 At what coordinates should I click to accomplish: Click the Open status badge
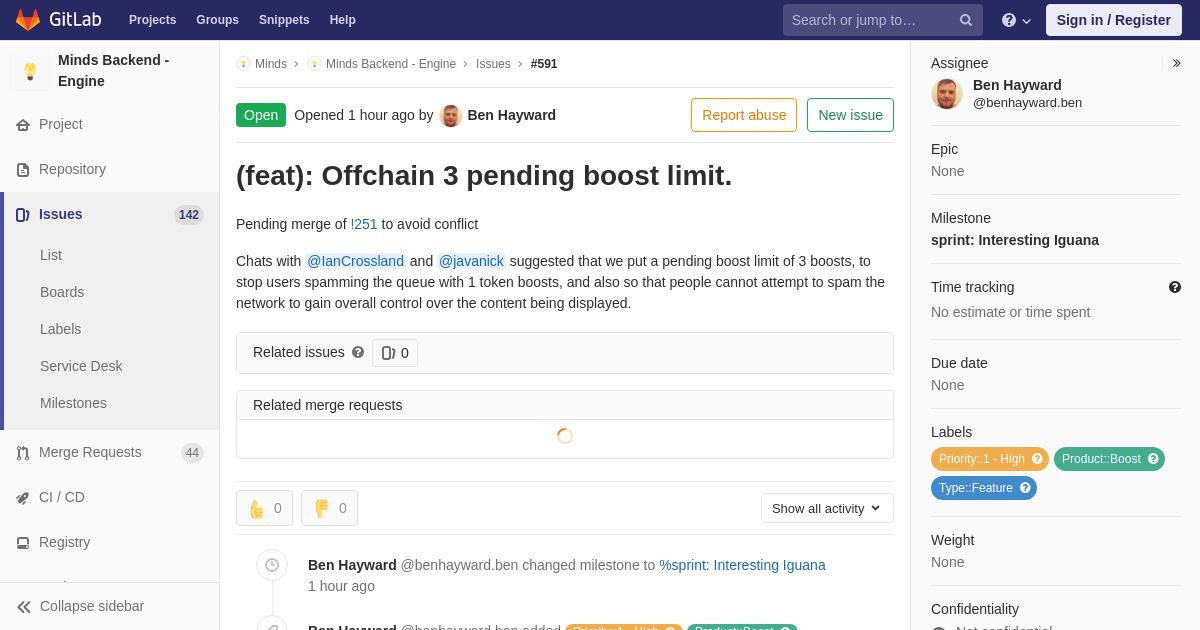click(261, 115)
